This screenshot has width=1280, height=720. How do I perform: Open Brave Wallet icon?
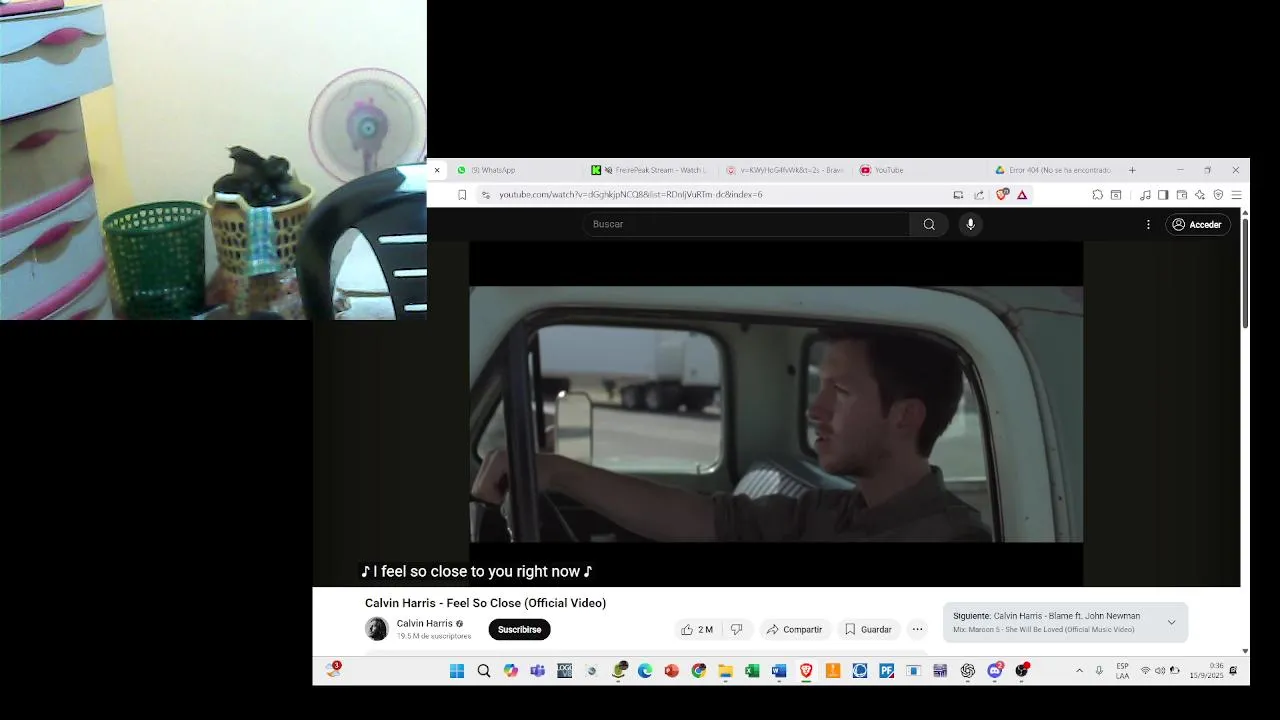pyautogui.click(x=1182, y=195)
